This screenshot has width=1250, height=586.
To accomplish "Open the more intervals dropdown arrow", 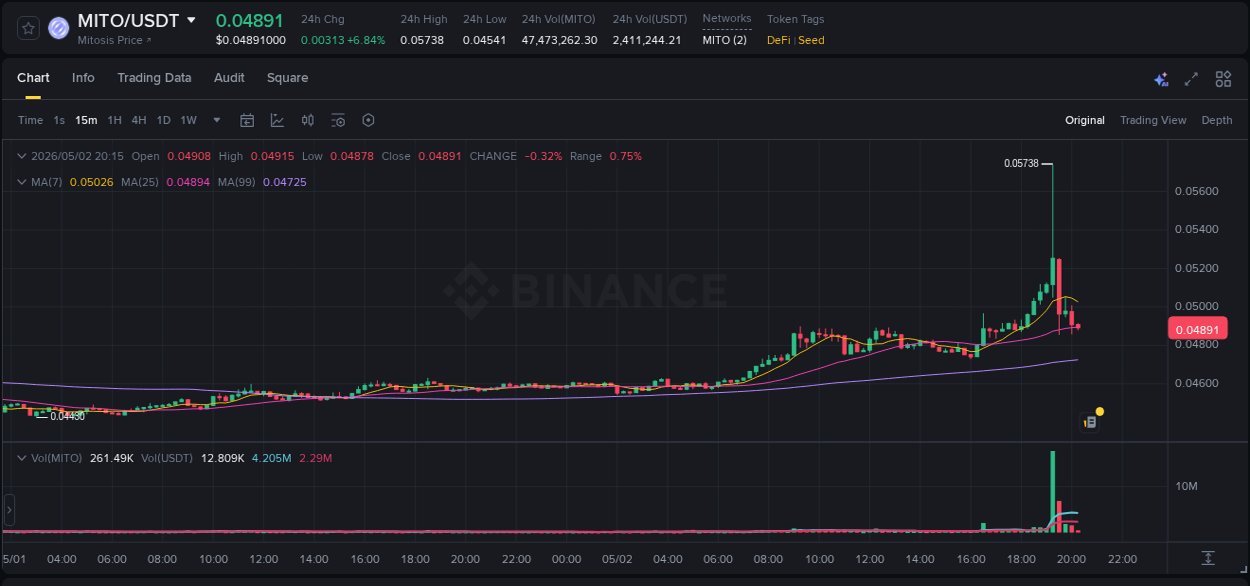I will tap(217, 120).
